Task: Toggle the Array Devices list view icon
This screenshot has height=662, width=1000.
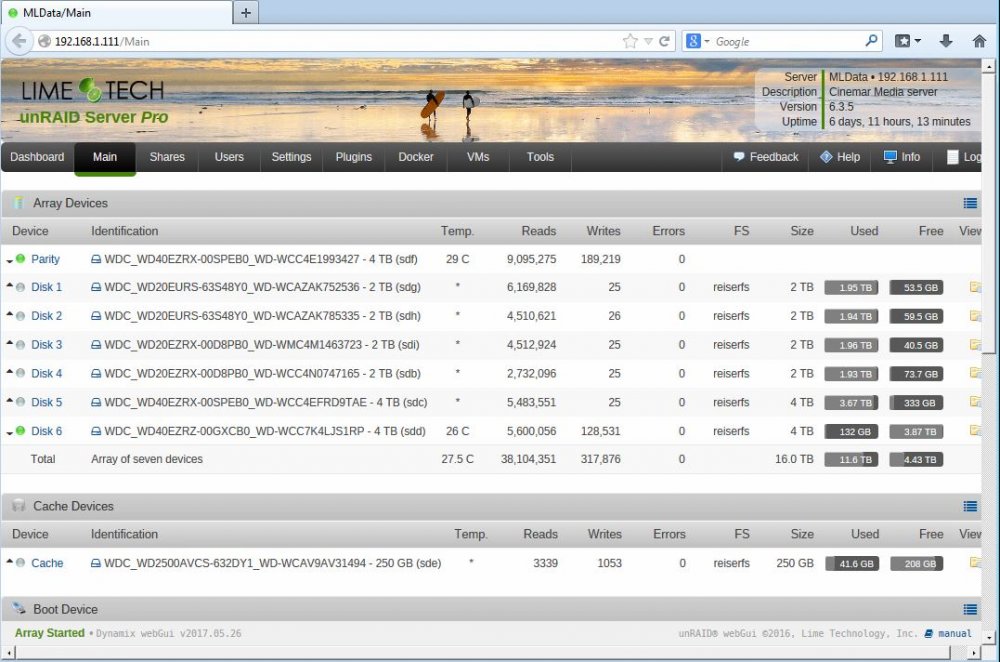Action: pos(970,203)
